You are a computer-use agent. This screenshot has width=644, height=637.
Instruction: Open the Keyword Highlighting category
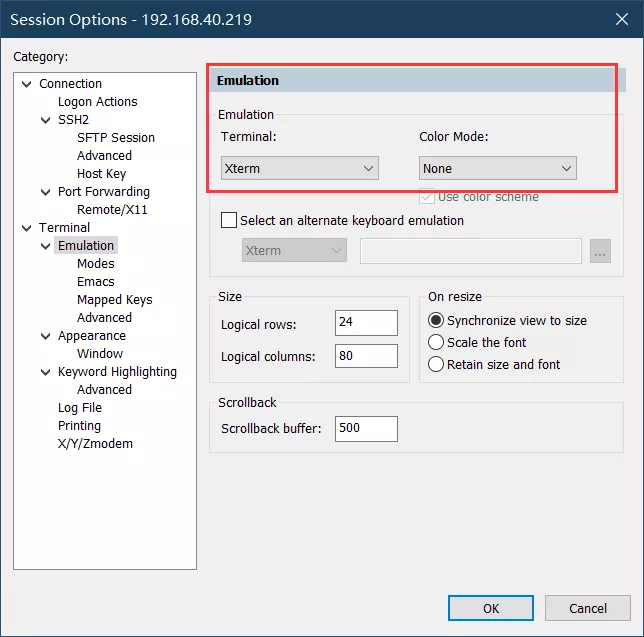point(117,372)
